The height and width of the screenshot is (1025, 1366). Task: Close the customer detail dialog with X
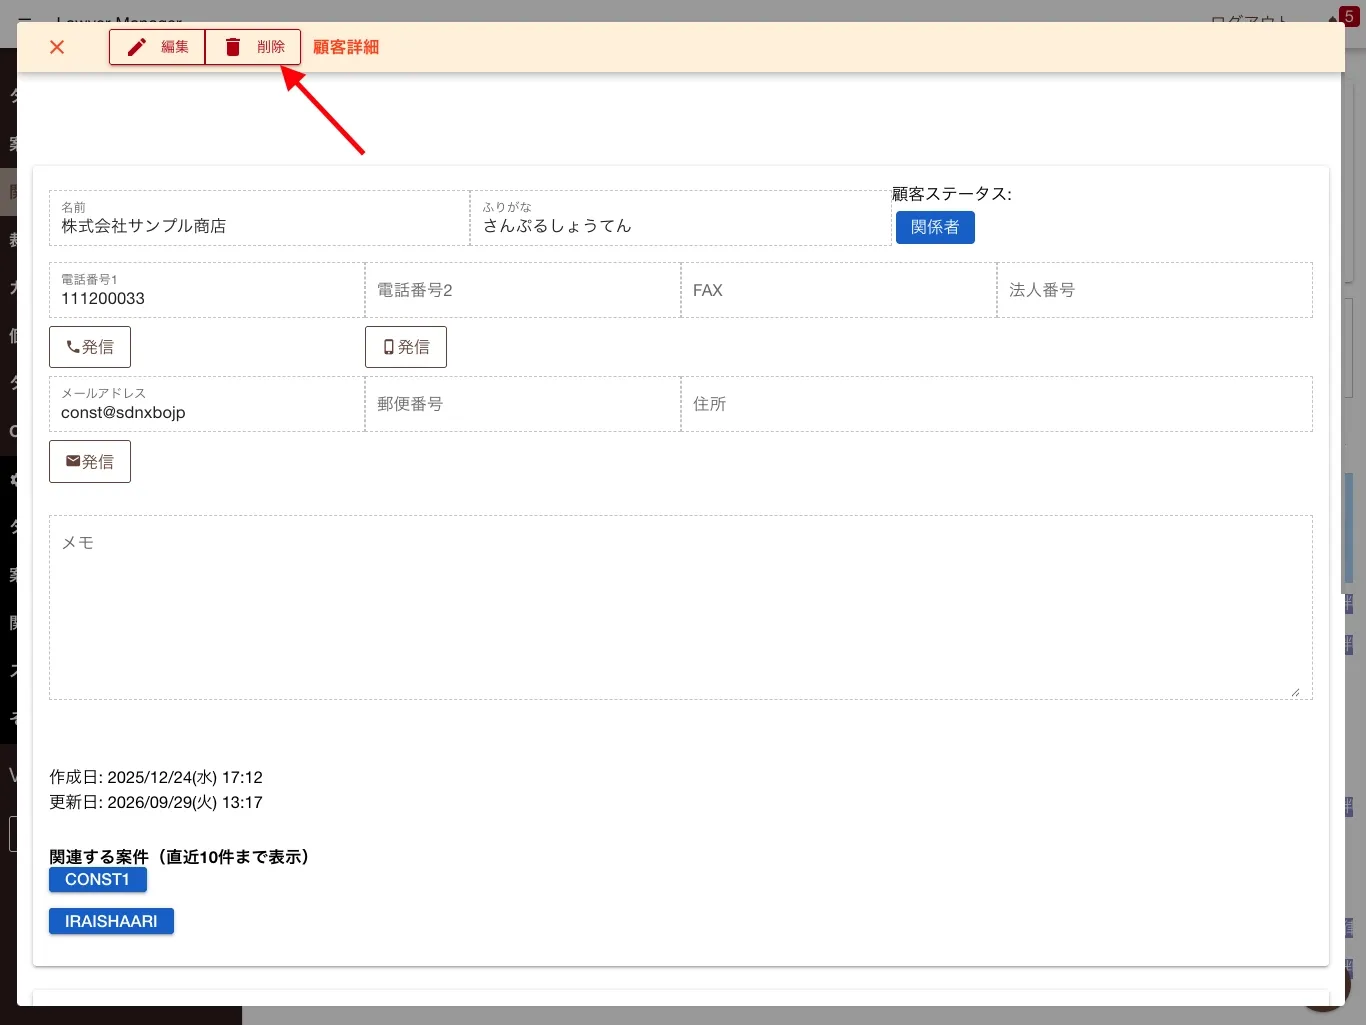coord(57,47)
